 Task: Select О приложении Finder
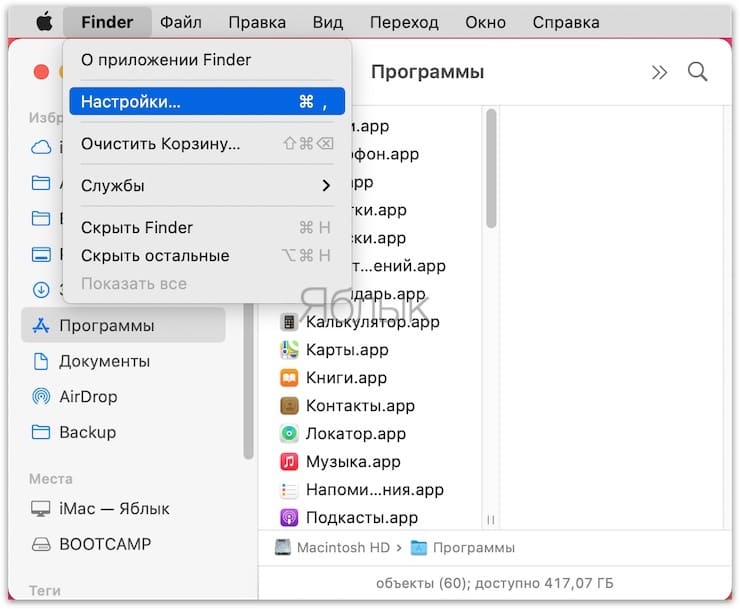[207, 60]
